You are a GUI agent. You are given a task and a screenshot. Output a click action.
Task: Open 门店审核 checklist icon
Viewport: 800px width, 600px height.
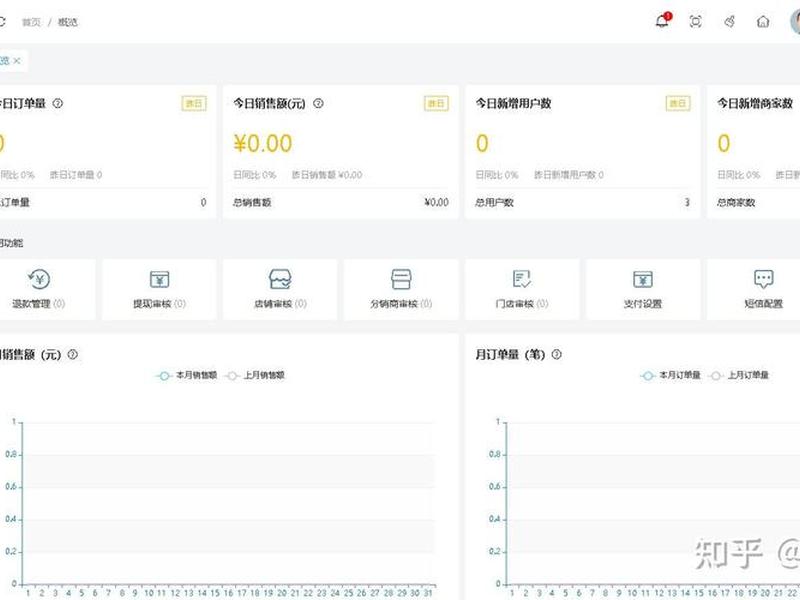click(x=522, y=279)
